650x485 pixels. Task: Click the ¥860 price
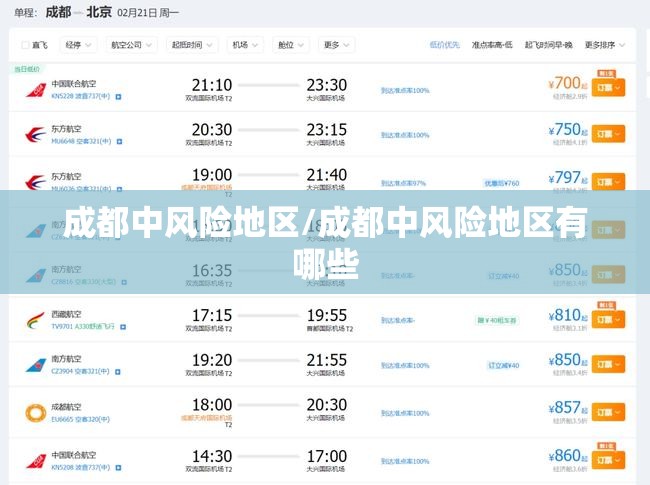[568, 456]
